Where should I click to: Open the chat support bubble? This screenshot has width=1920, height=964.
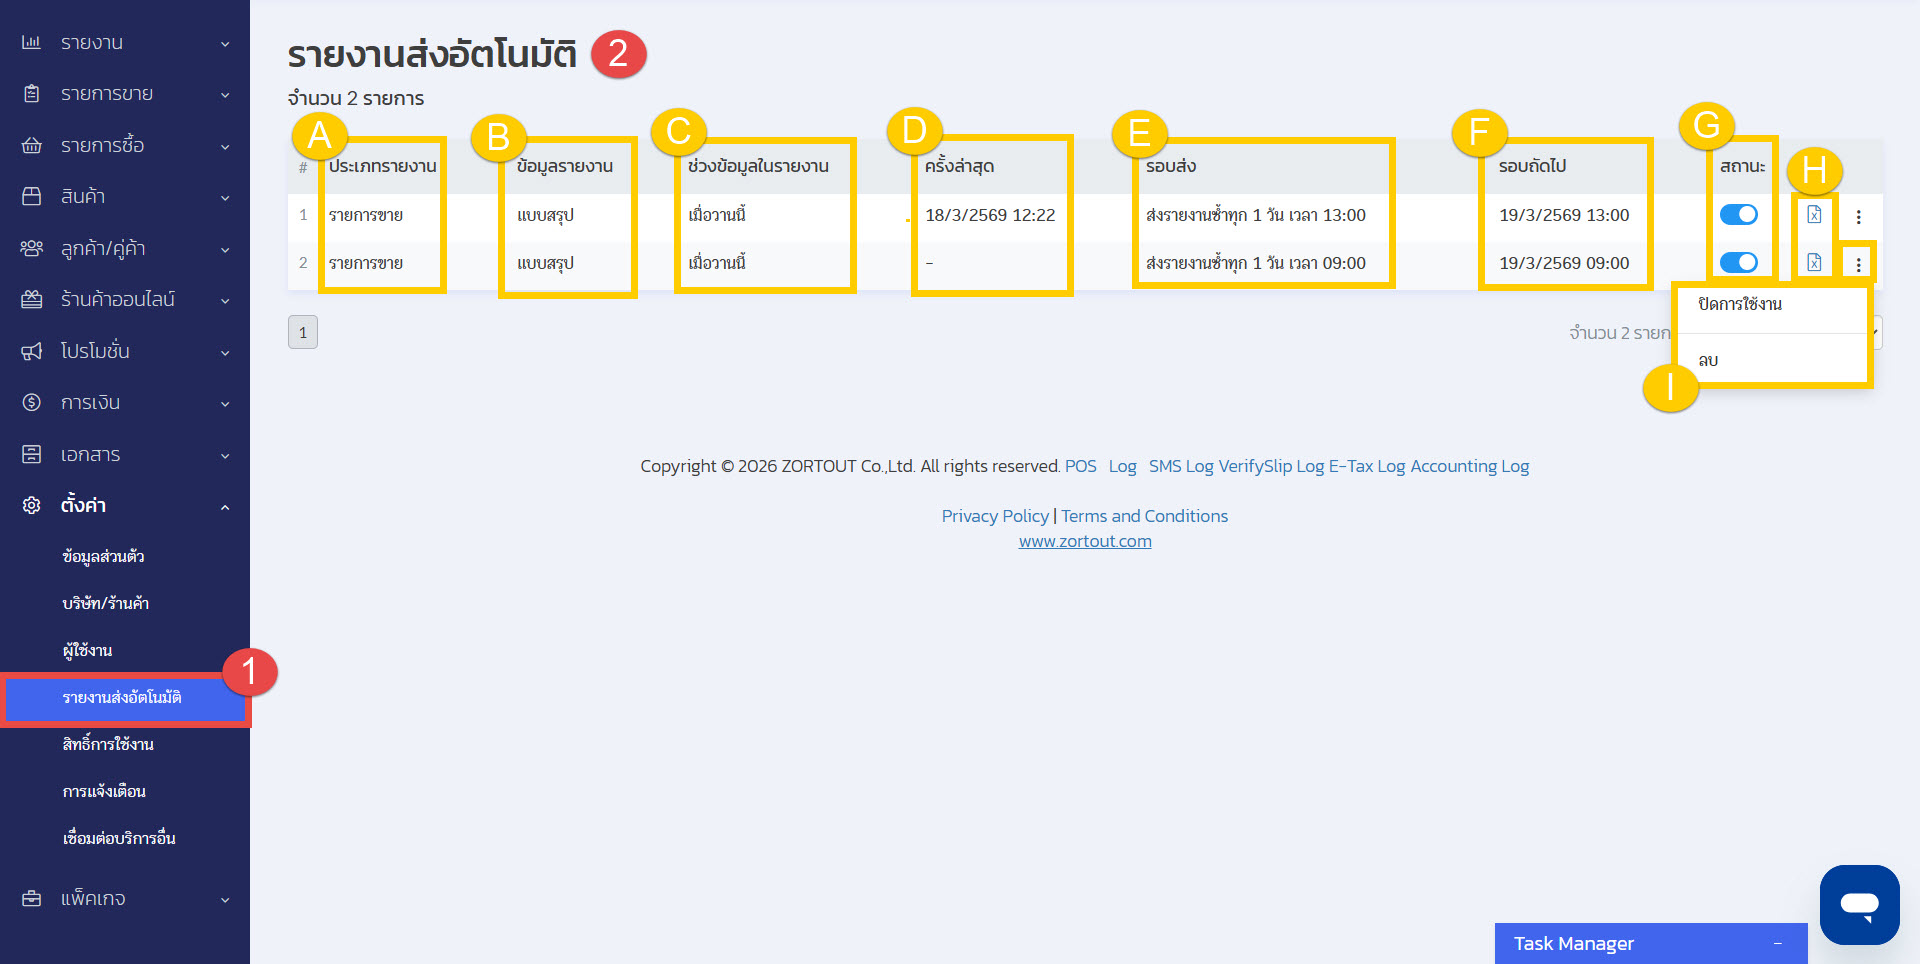[x=1859, y=905]
